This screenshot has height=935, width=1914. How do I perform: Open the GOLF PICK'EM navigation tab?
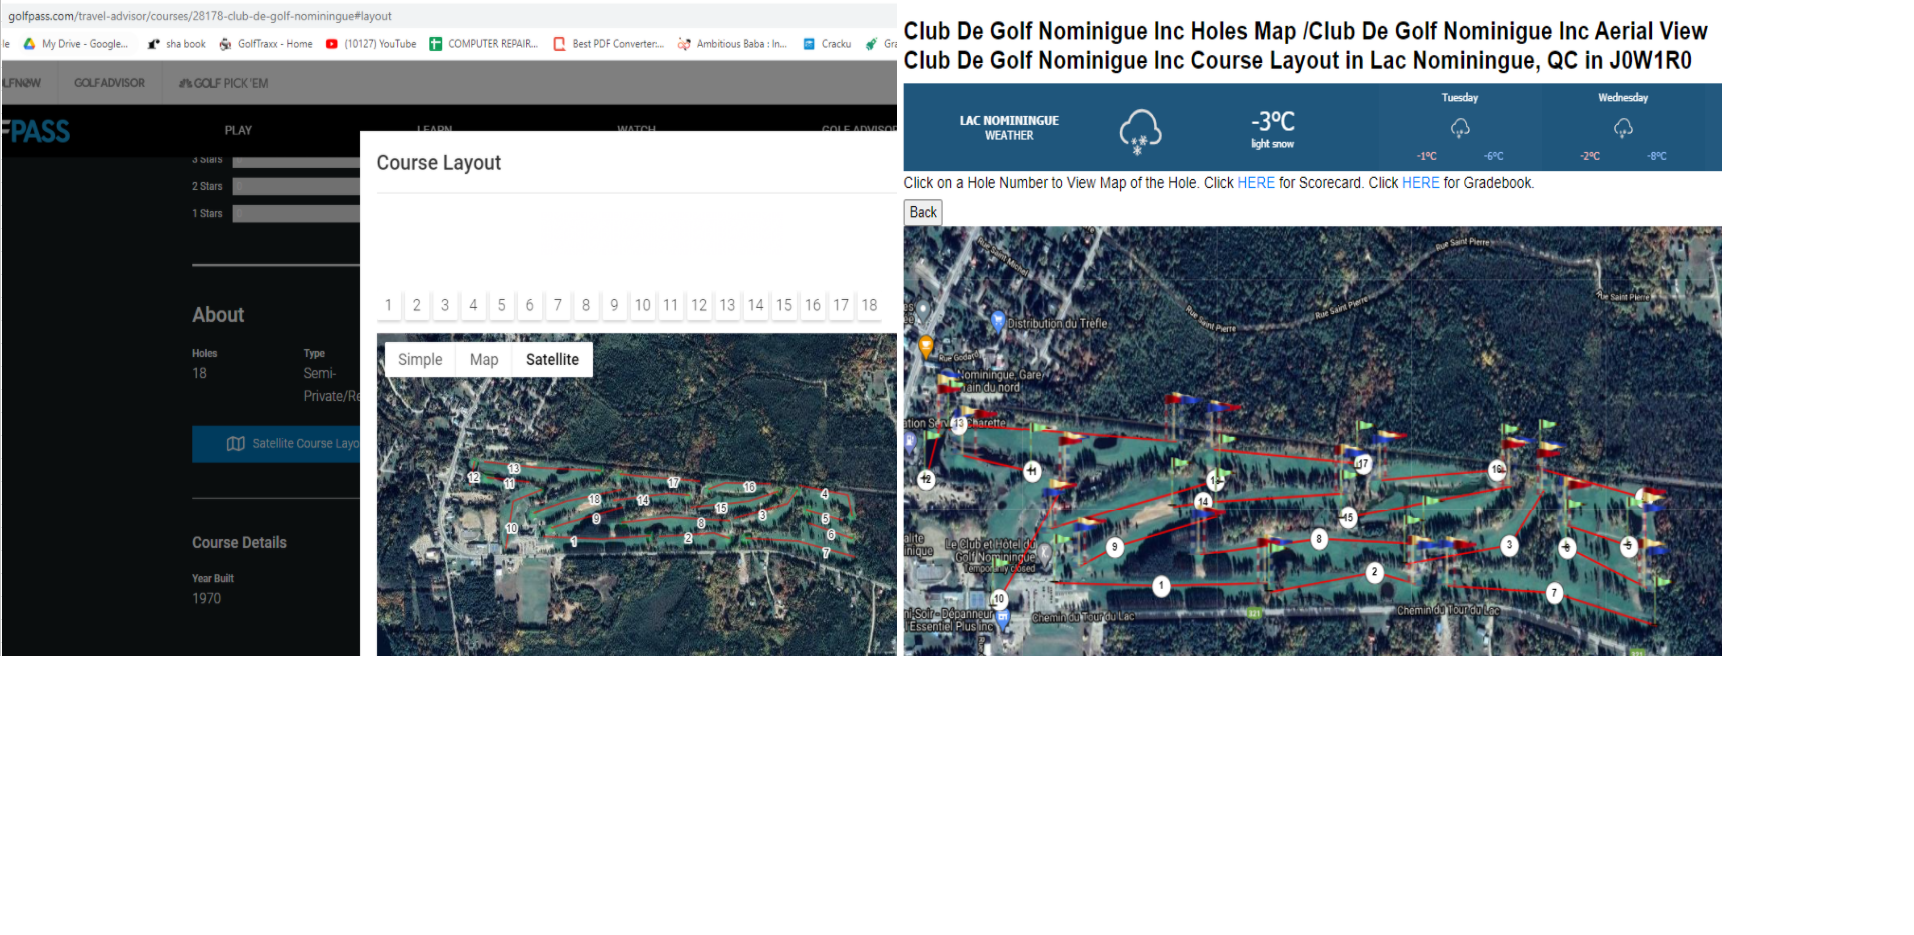click(x=224, y=83)
